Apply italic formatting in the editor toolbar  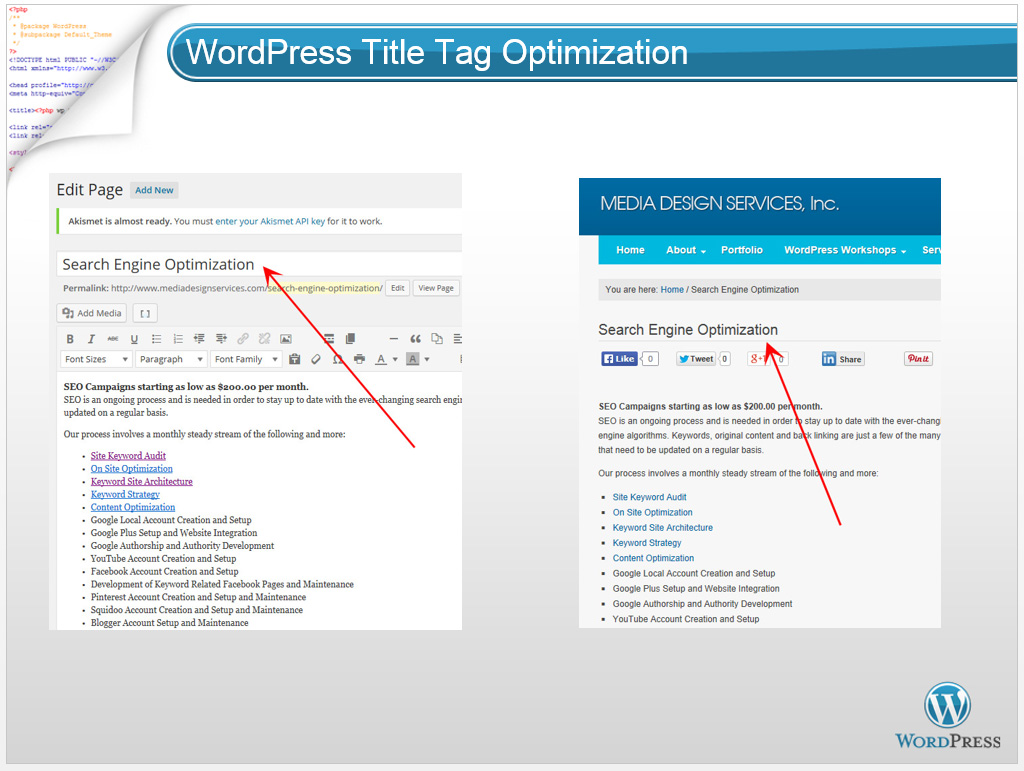click(91, 339)
